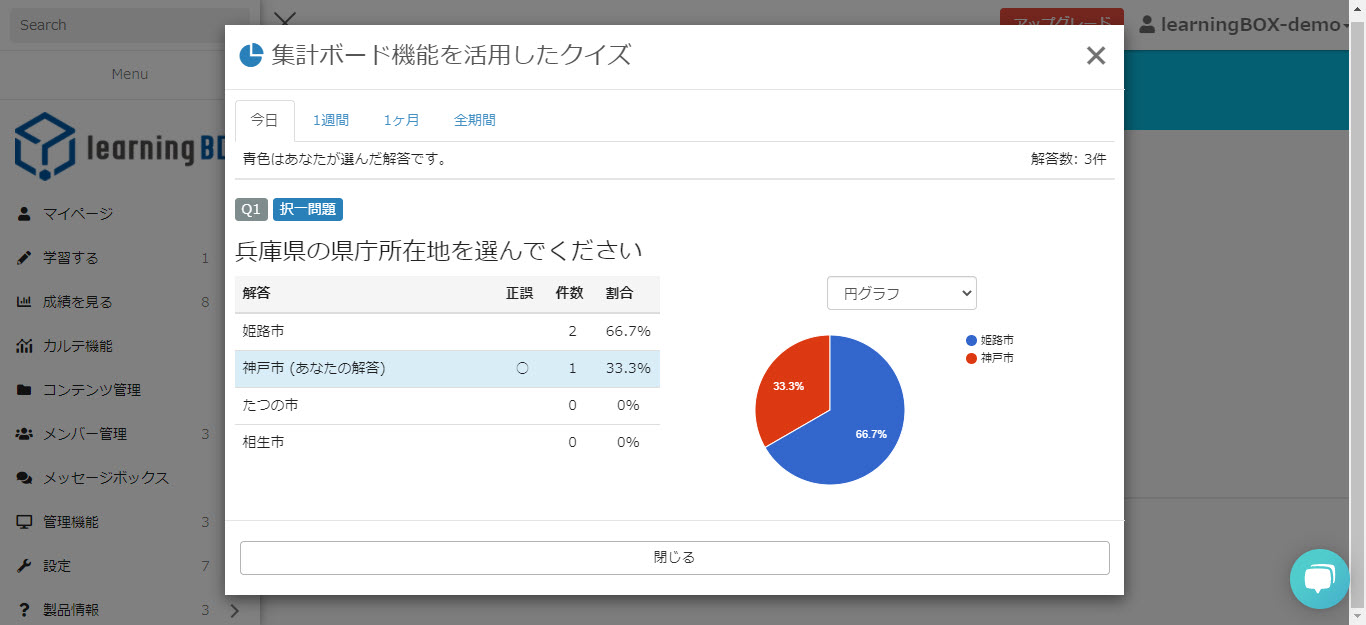Close the dialog with the X button
Viewport: 1366px width, 625px height.
pos(1095,56)
